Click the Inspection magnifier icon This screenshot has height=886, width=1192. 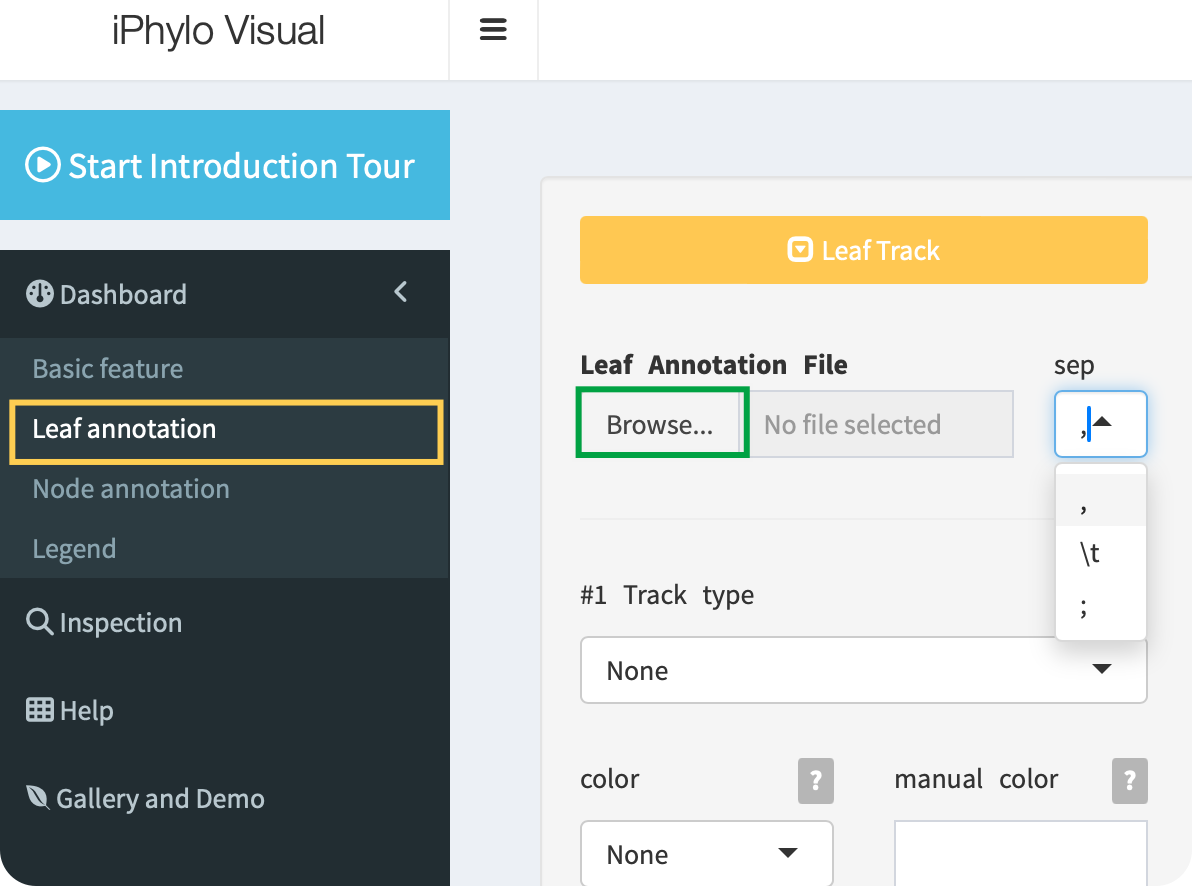tap(39, 622)
